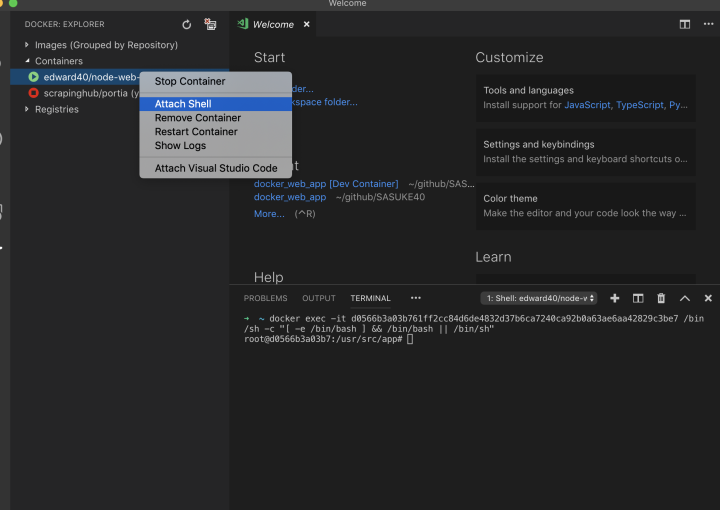720x510 pixels.
Task: Expand Images (Grouped by Repository) node
Action: tap(27, 45)
